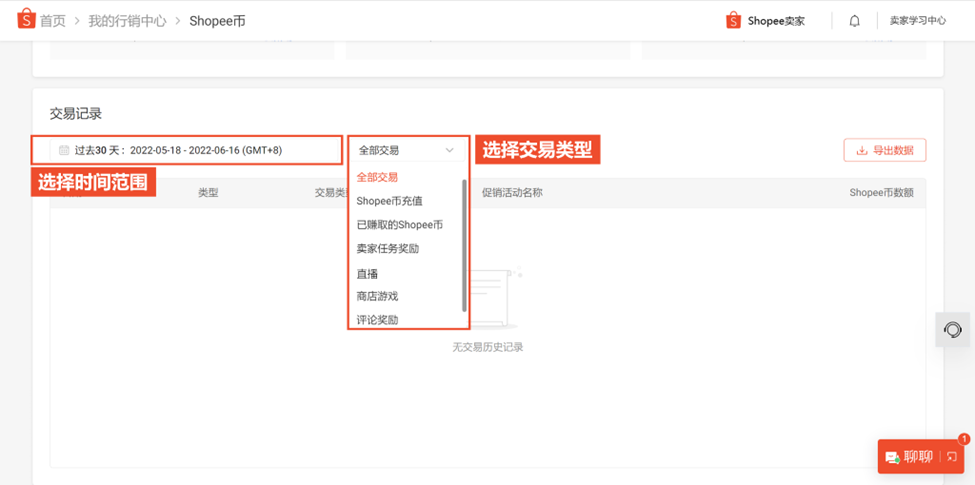975x485 pixels.
Task: Collapse the 全部交易 dropdown chevron
Action: pos(450,150)
